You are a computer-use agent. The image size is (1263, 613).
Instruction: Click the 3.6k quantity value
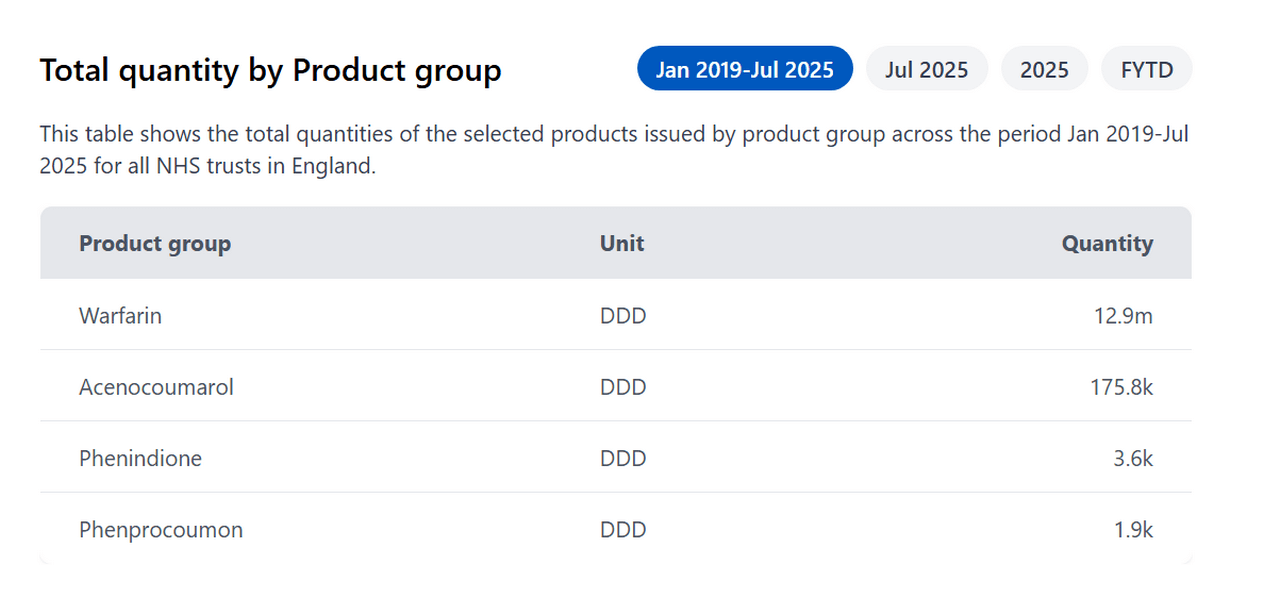tap(1133, 458)
